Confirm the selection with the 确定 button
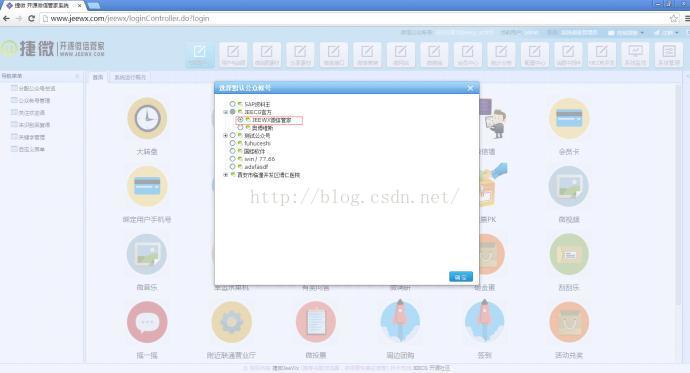 [461, 276]
